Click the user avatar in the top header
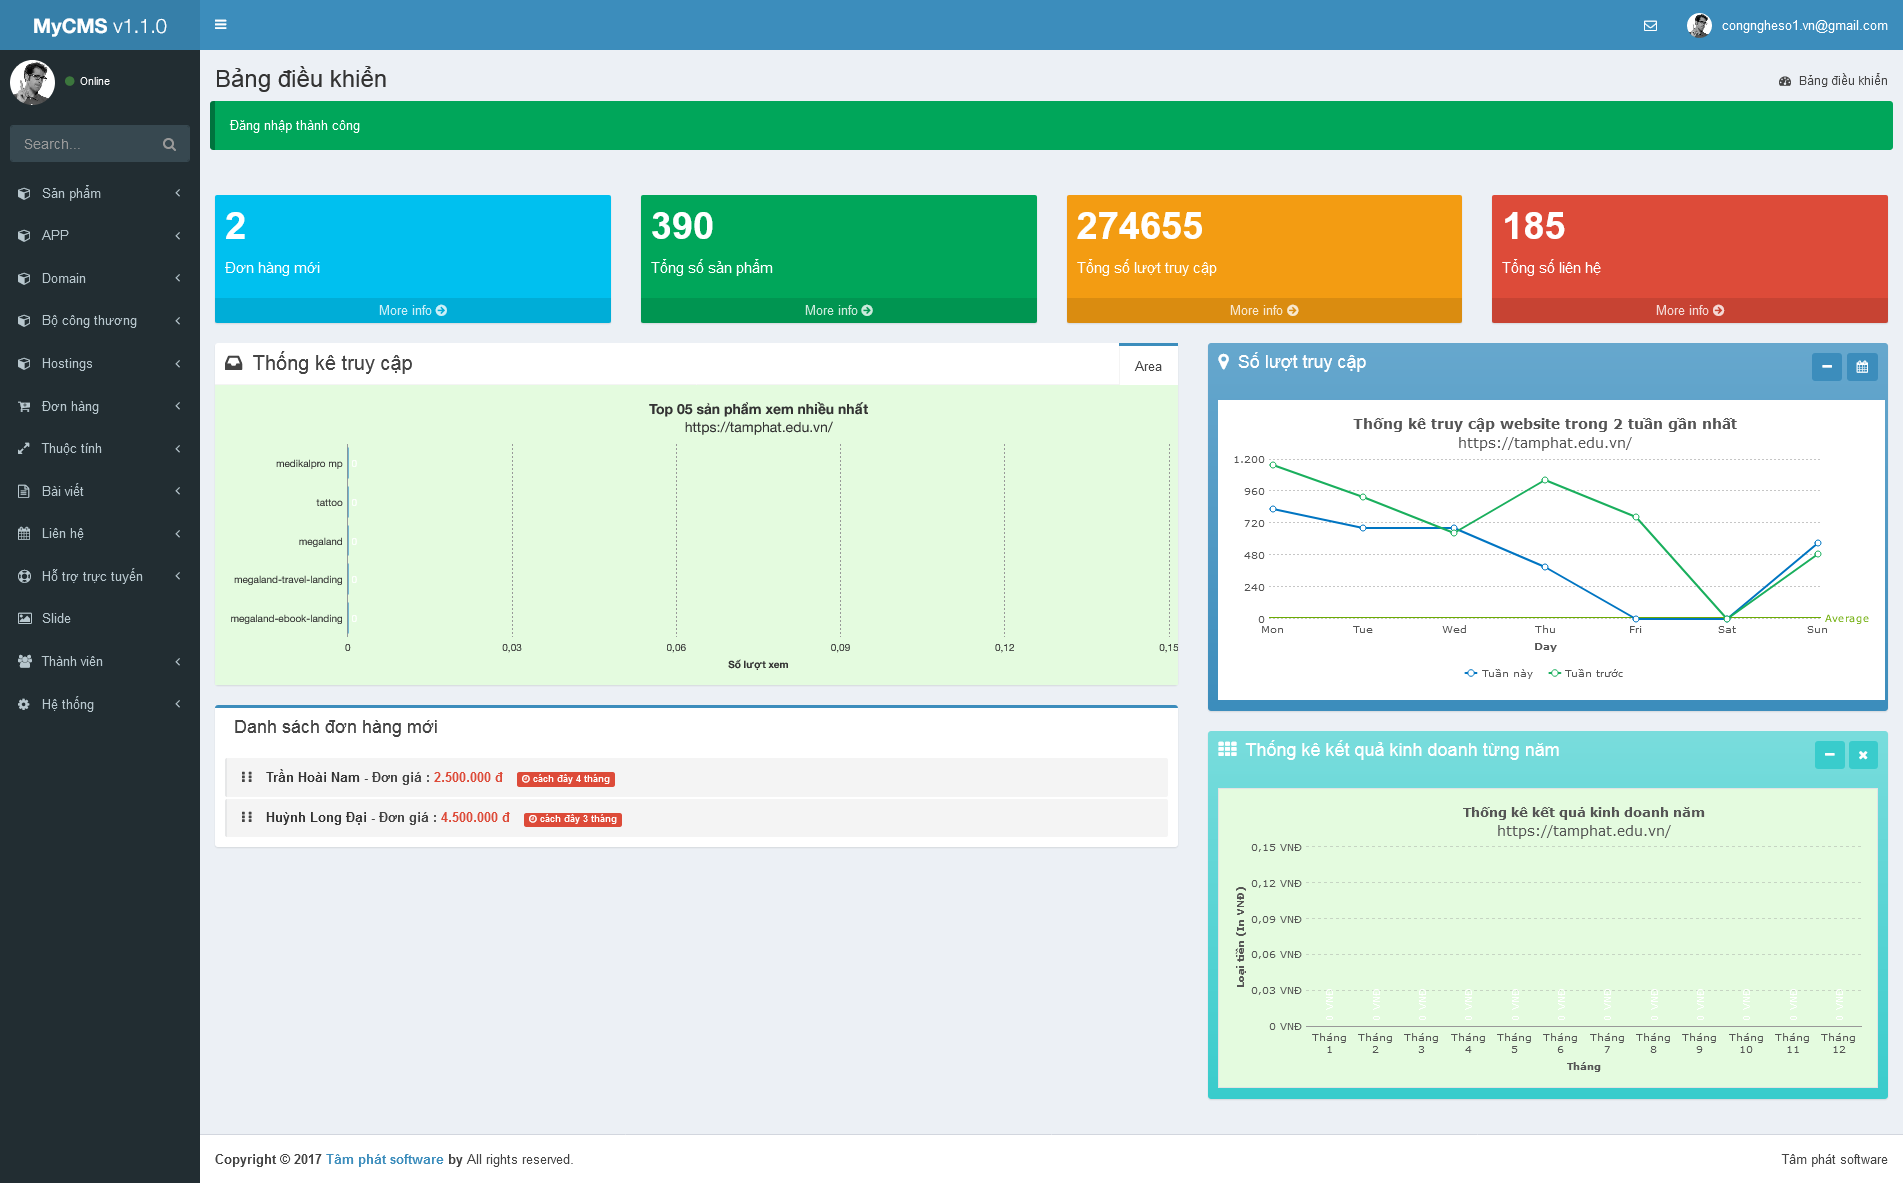The image size is (1903, 1183). point(1699,26)
